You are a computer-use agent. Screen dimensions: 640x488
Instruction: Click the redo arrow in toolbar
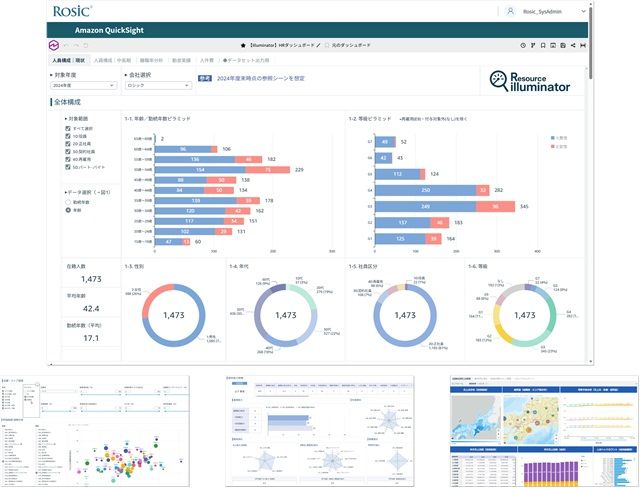pyautogui.click(x=77, y=45)
